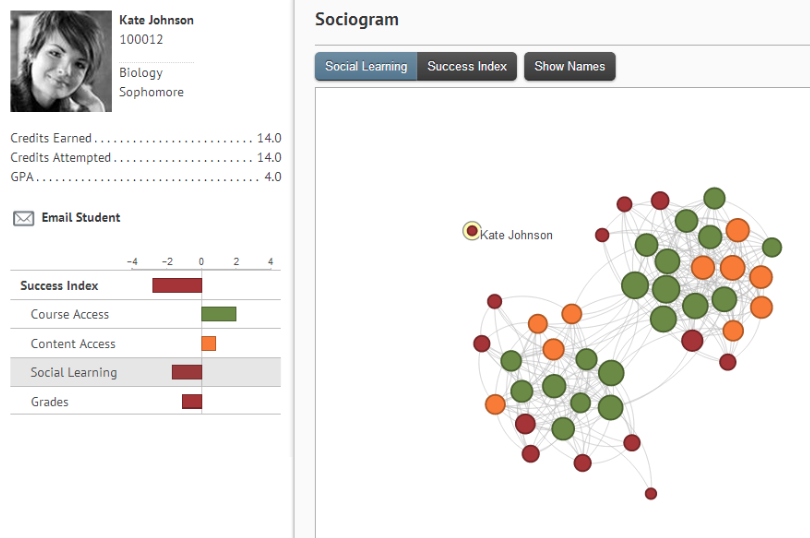Switch sociogram to Success Index view
The image size is (810, 538).
tap(467, 67)
